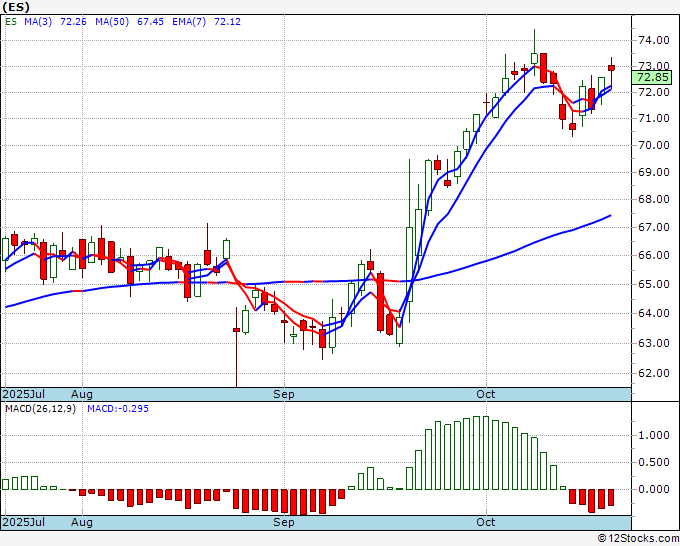Click the Oct label on price chart axis
Screen dimensions: 680x546
[486, 394]
